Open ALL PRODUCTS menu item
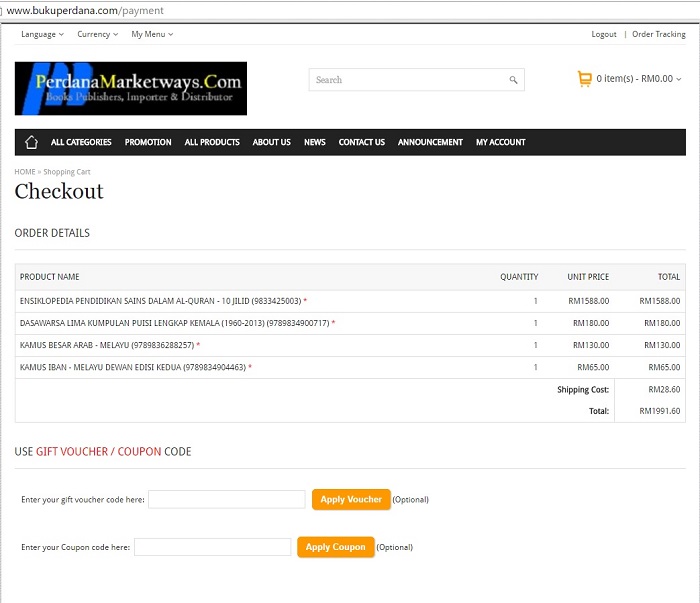Screen dimensions: 700x603 click(212, 142)
